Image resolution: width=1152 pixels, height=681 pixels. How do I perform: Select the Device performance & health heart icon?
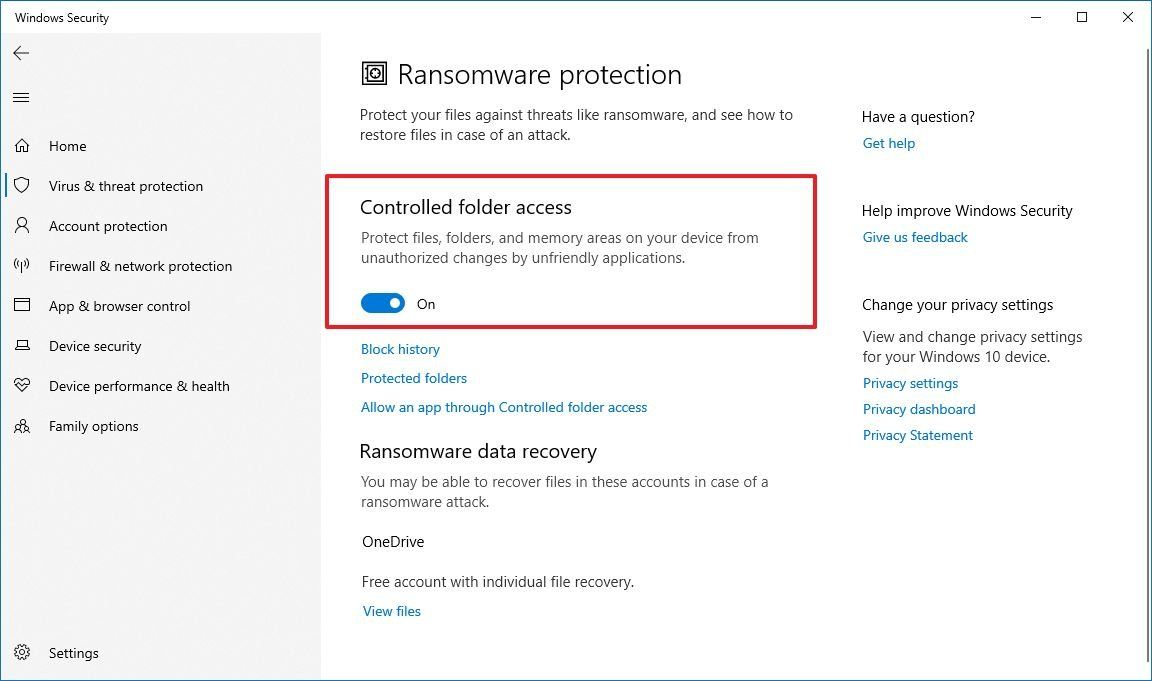coord(22,386)
